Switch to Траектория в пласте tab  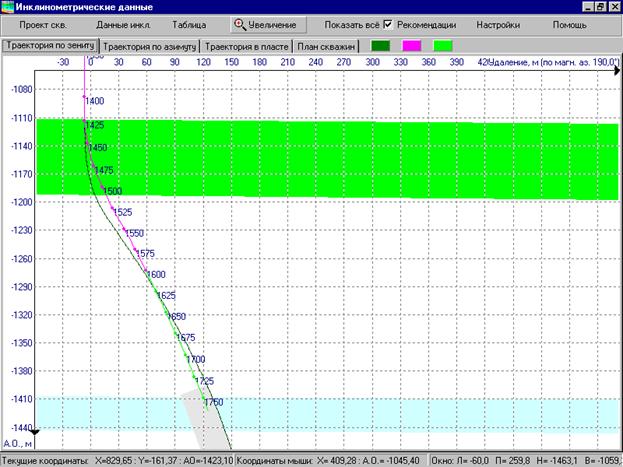(x=246, y=47)
